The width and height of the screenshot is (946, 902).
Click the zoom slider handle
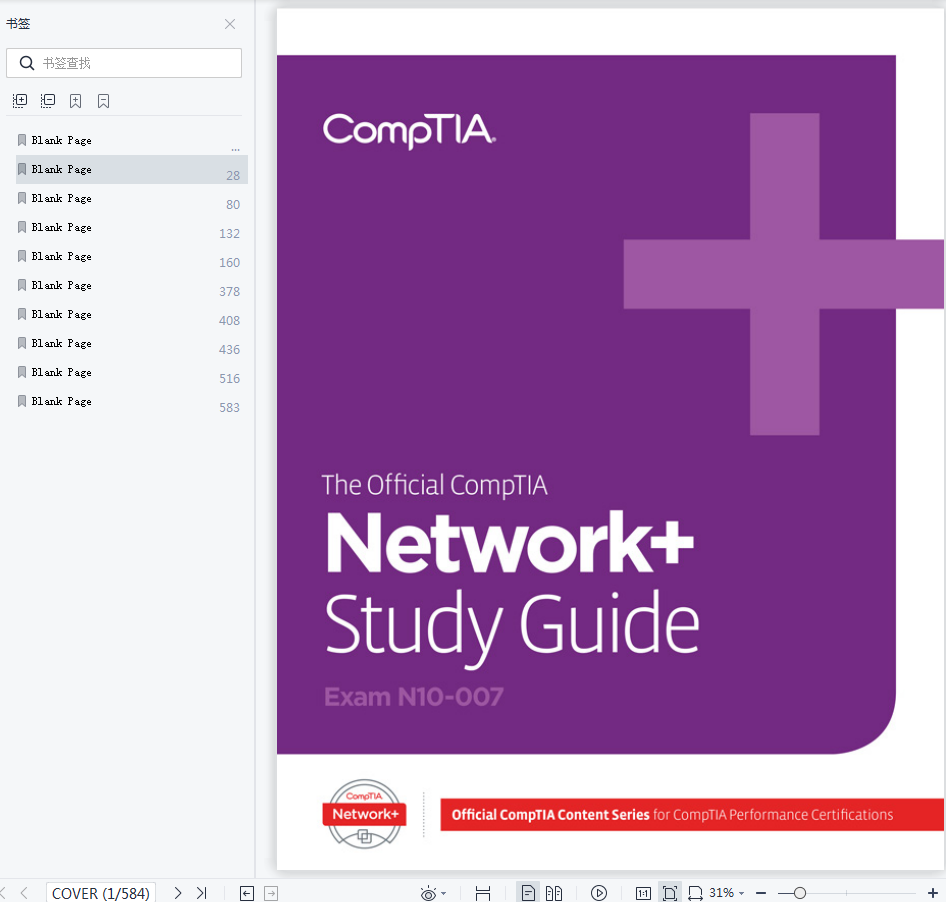pos(800,893)
